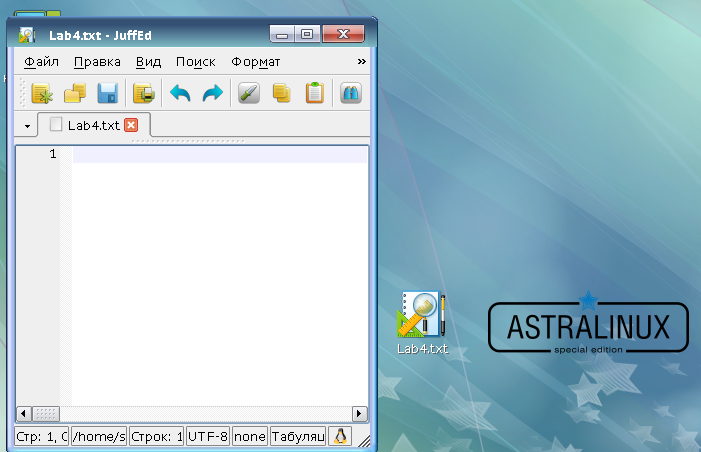This screenshot has height=452, width=701.
Task: Click the 'none' syntax status field
Action: click(250, 436)
